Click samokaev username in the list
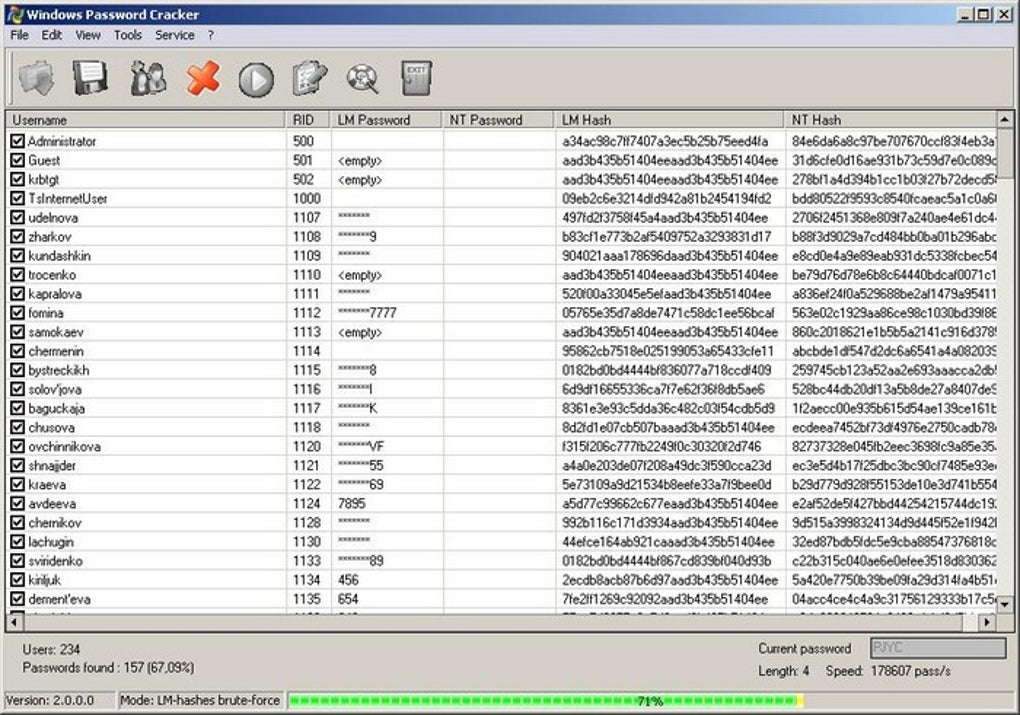Viewport: 1020px width, 715px height. (x=55, y=332)
